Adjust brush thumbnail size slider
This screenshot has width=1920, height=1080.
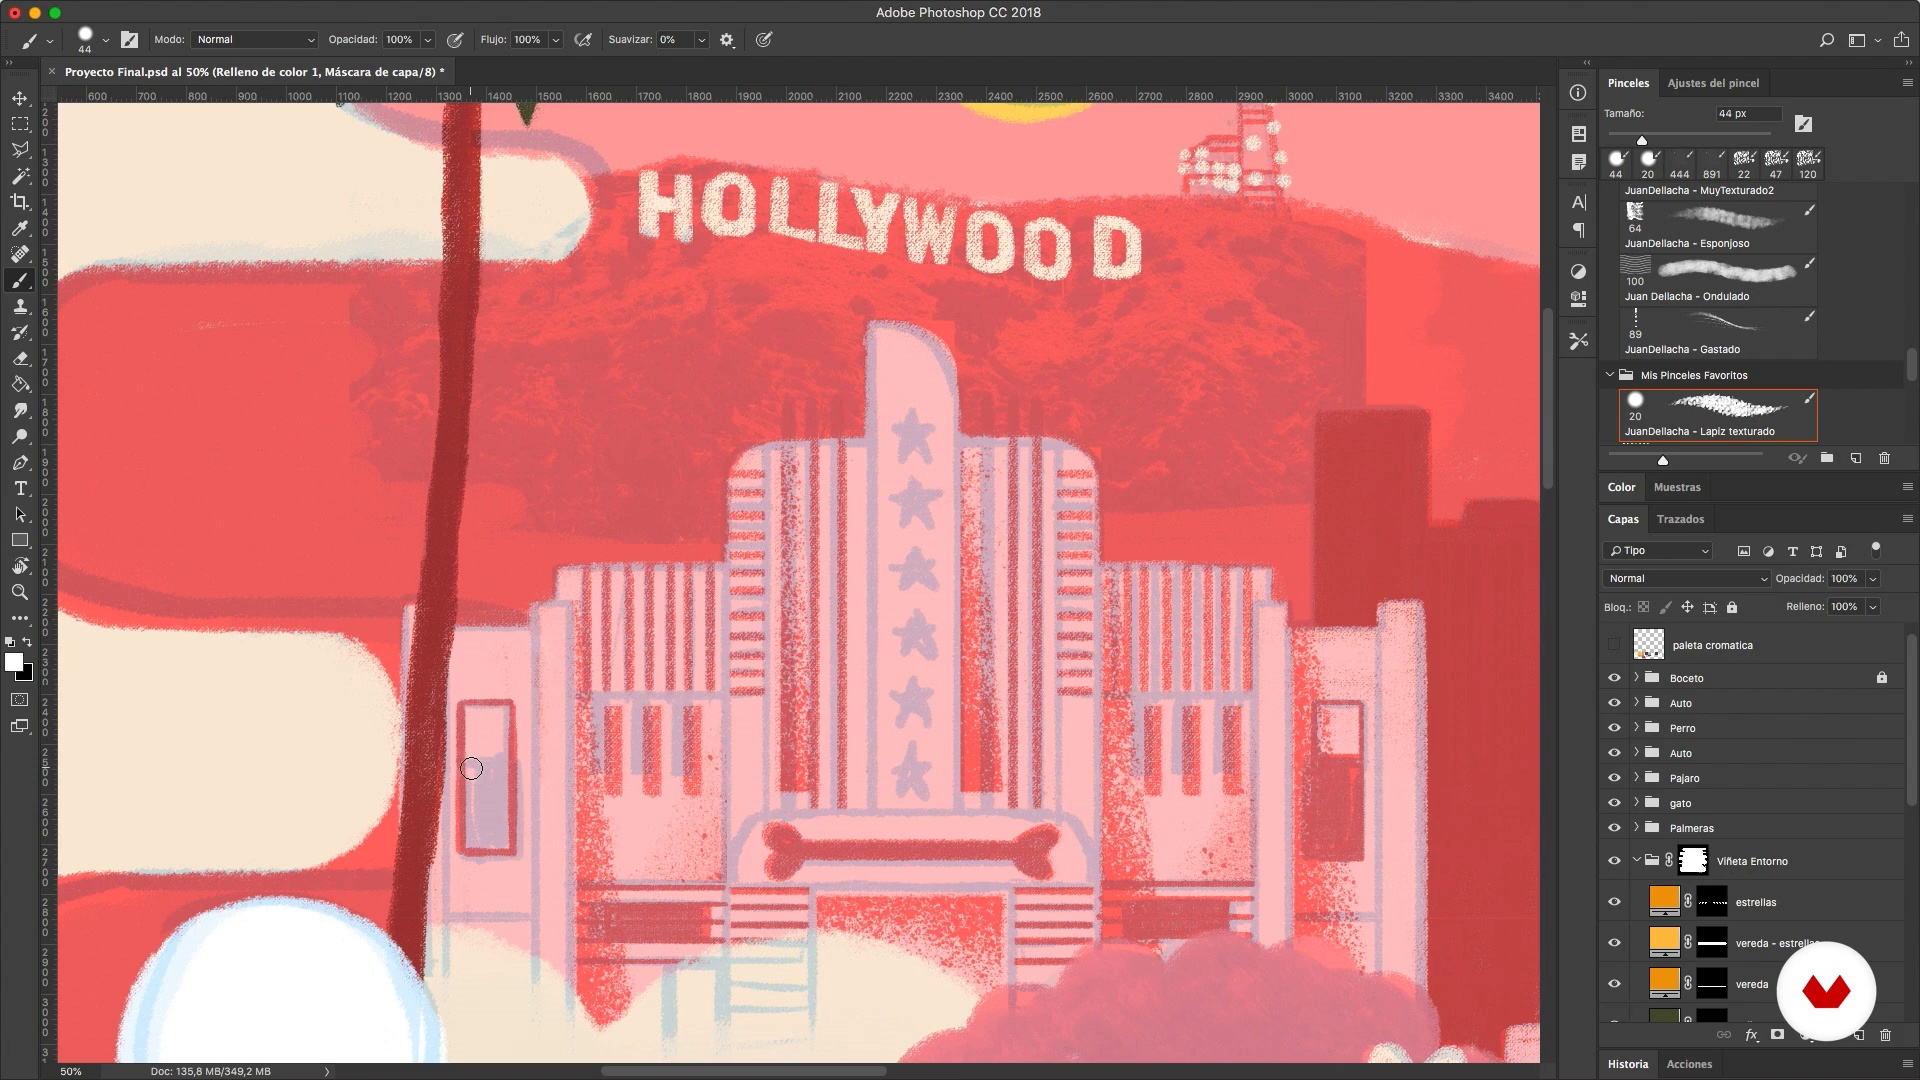click(x=1663, y=460)
